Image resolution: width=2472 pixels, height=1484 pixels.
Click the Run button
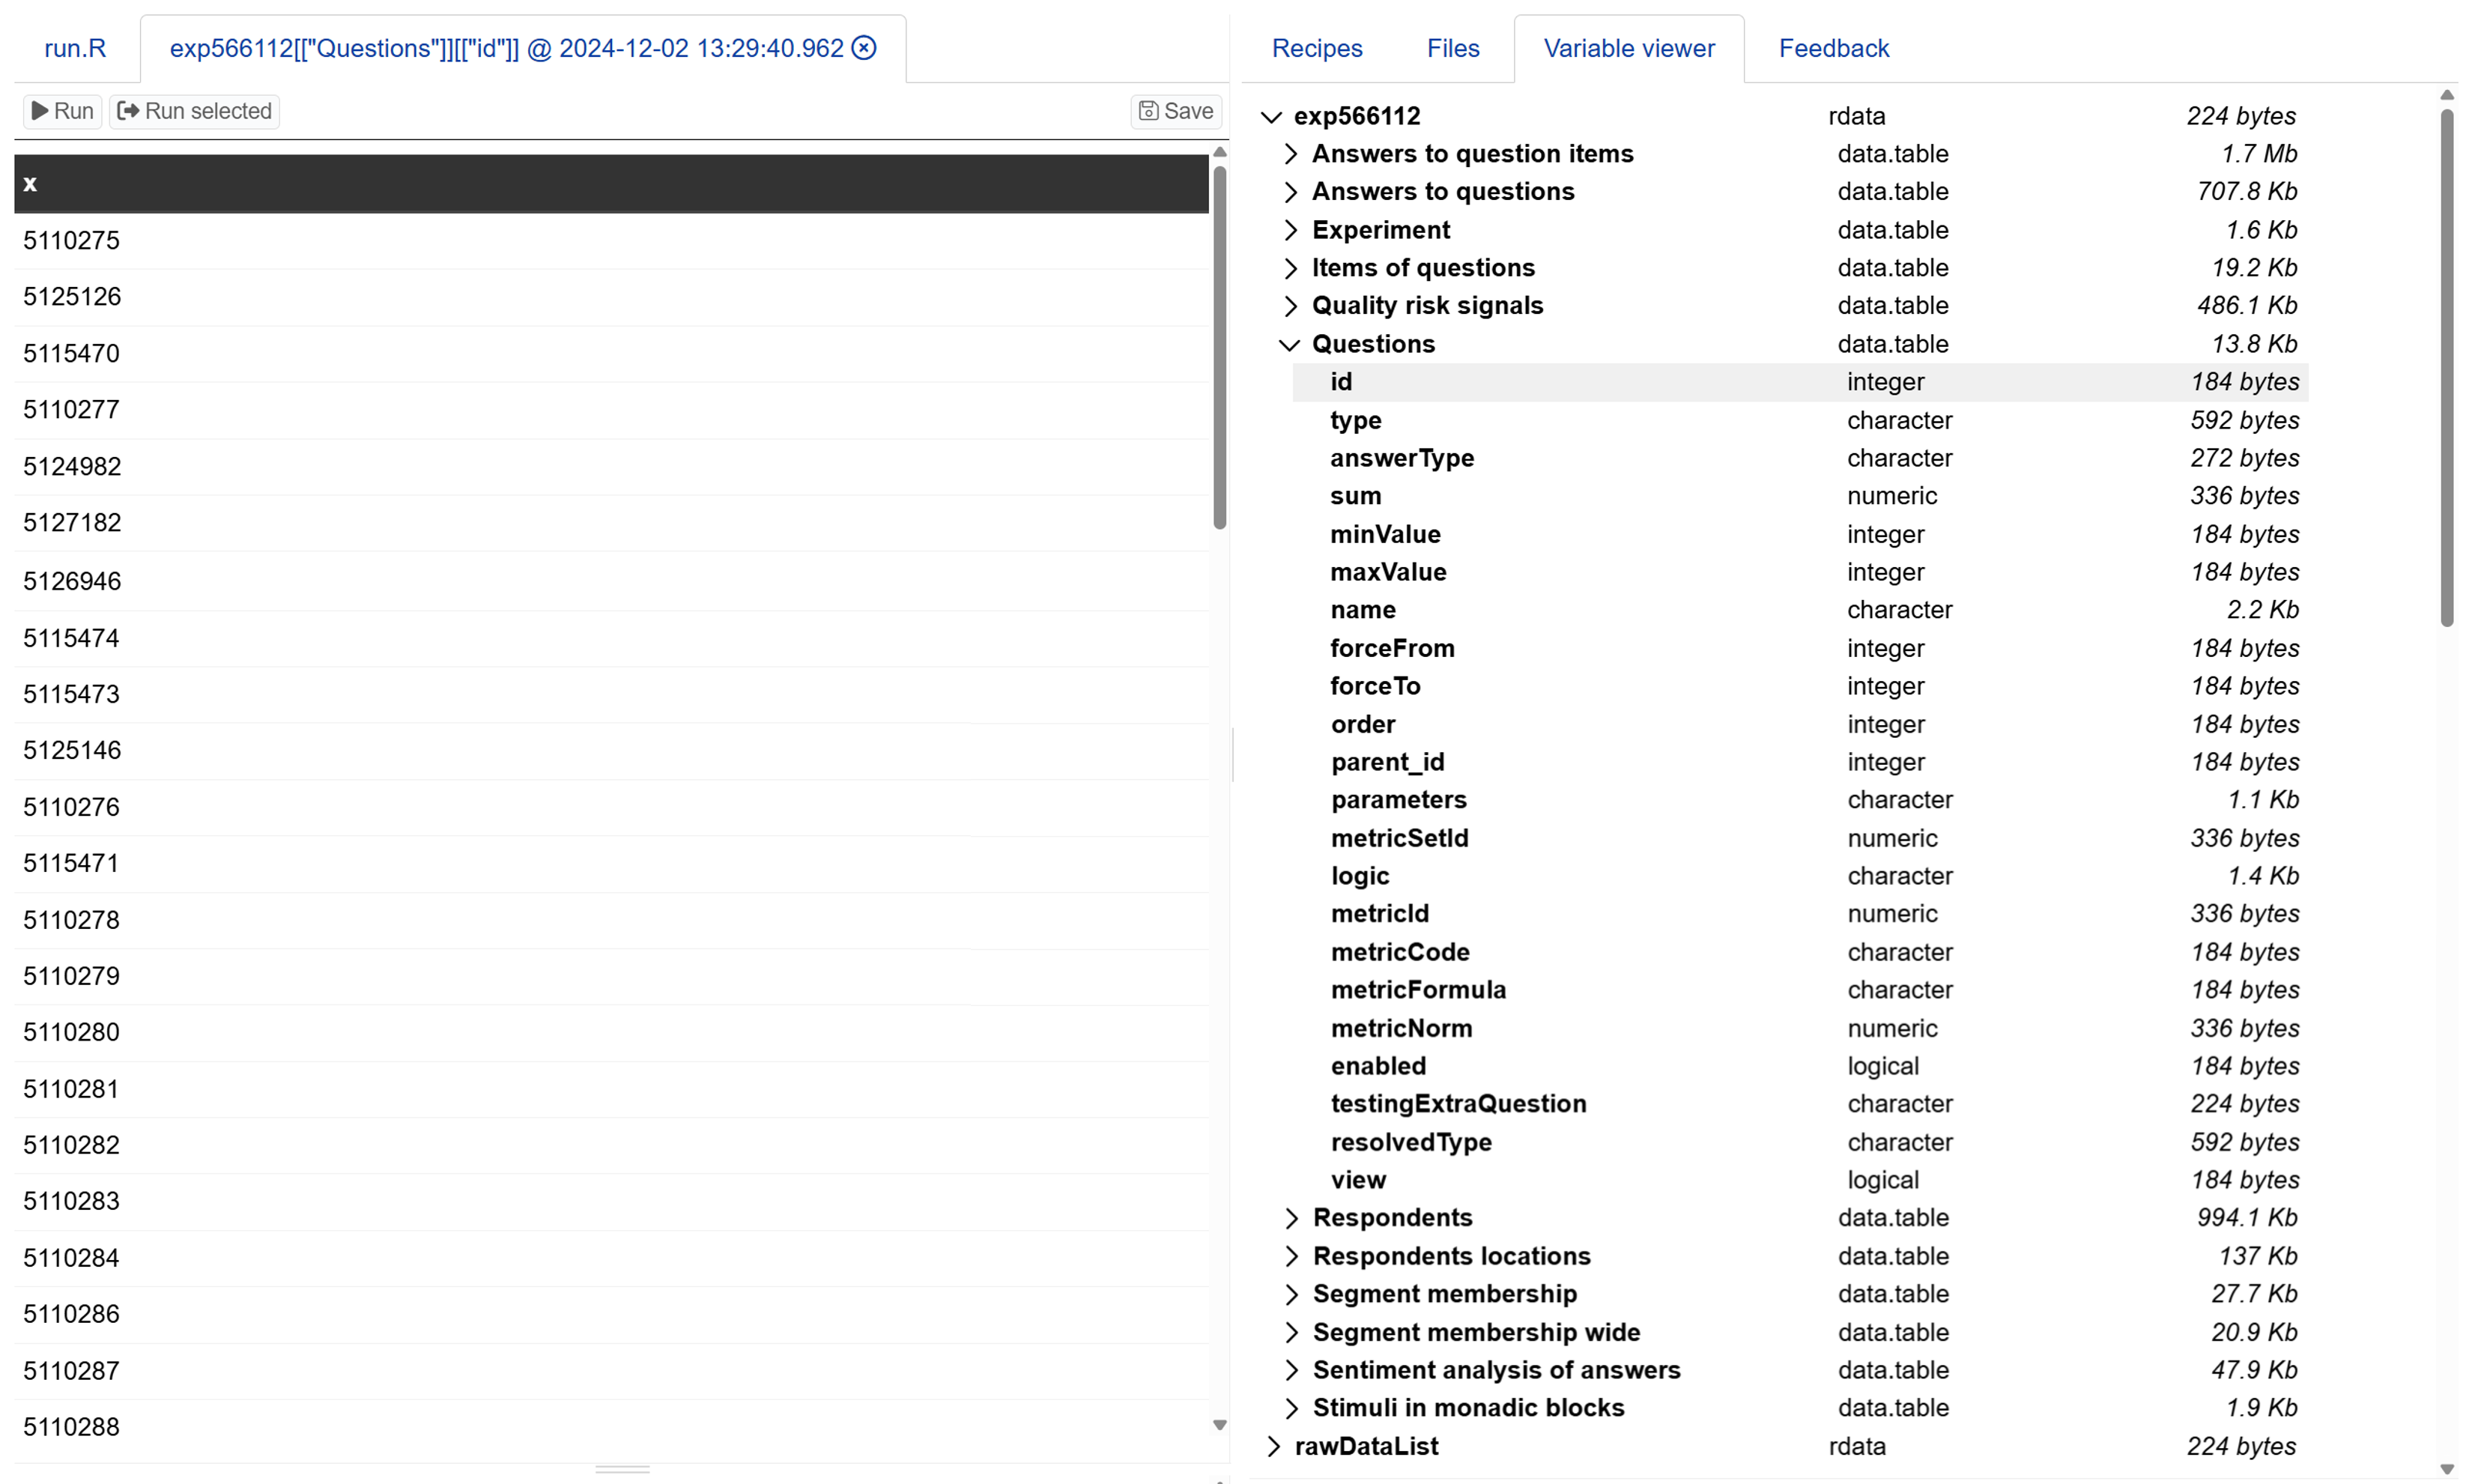[x=62, y=111]
